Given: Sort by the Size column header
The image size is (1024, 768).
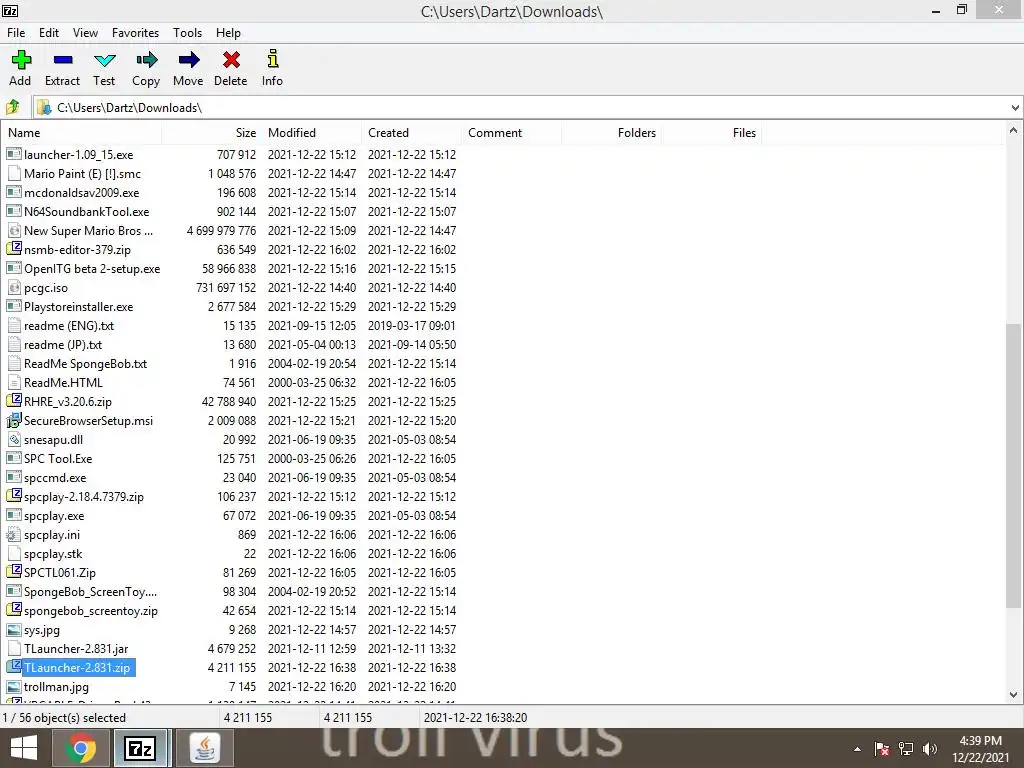Looking at the screenshot, I should 212,133.
